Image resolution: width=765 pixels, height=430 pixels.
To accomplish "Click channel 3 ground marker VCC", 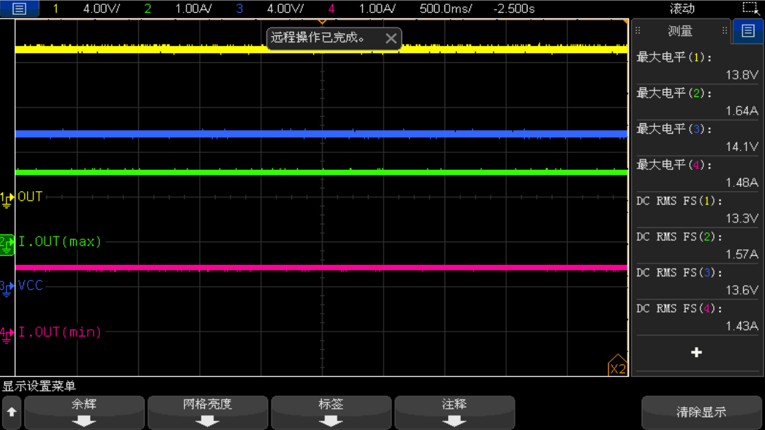I will pyautogui.click(x=6, y=288).
